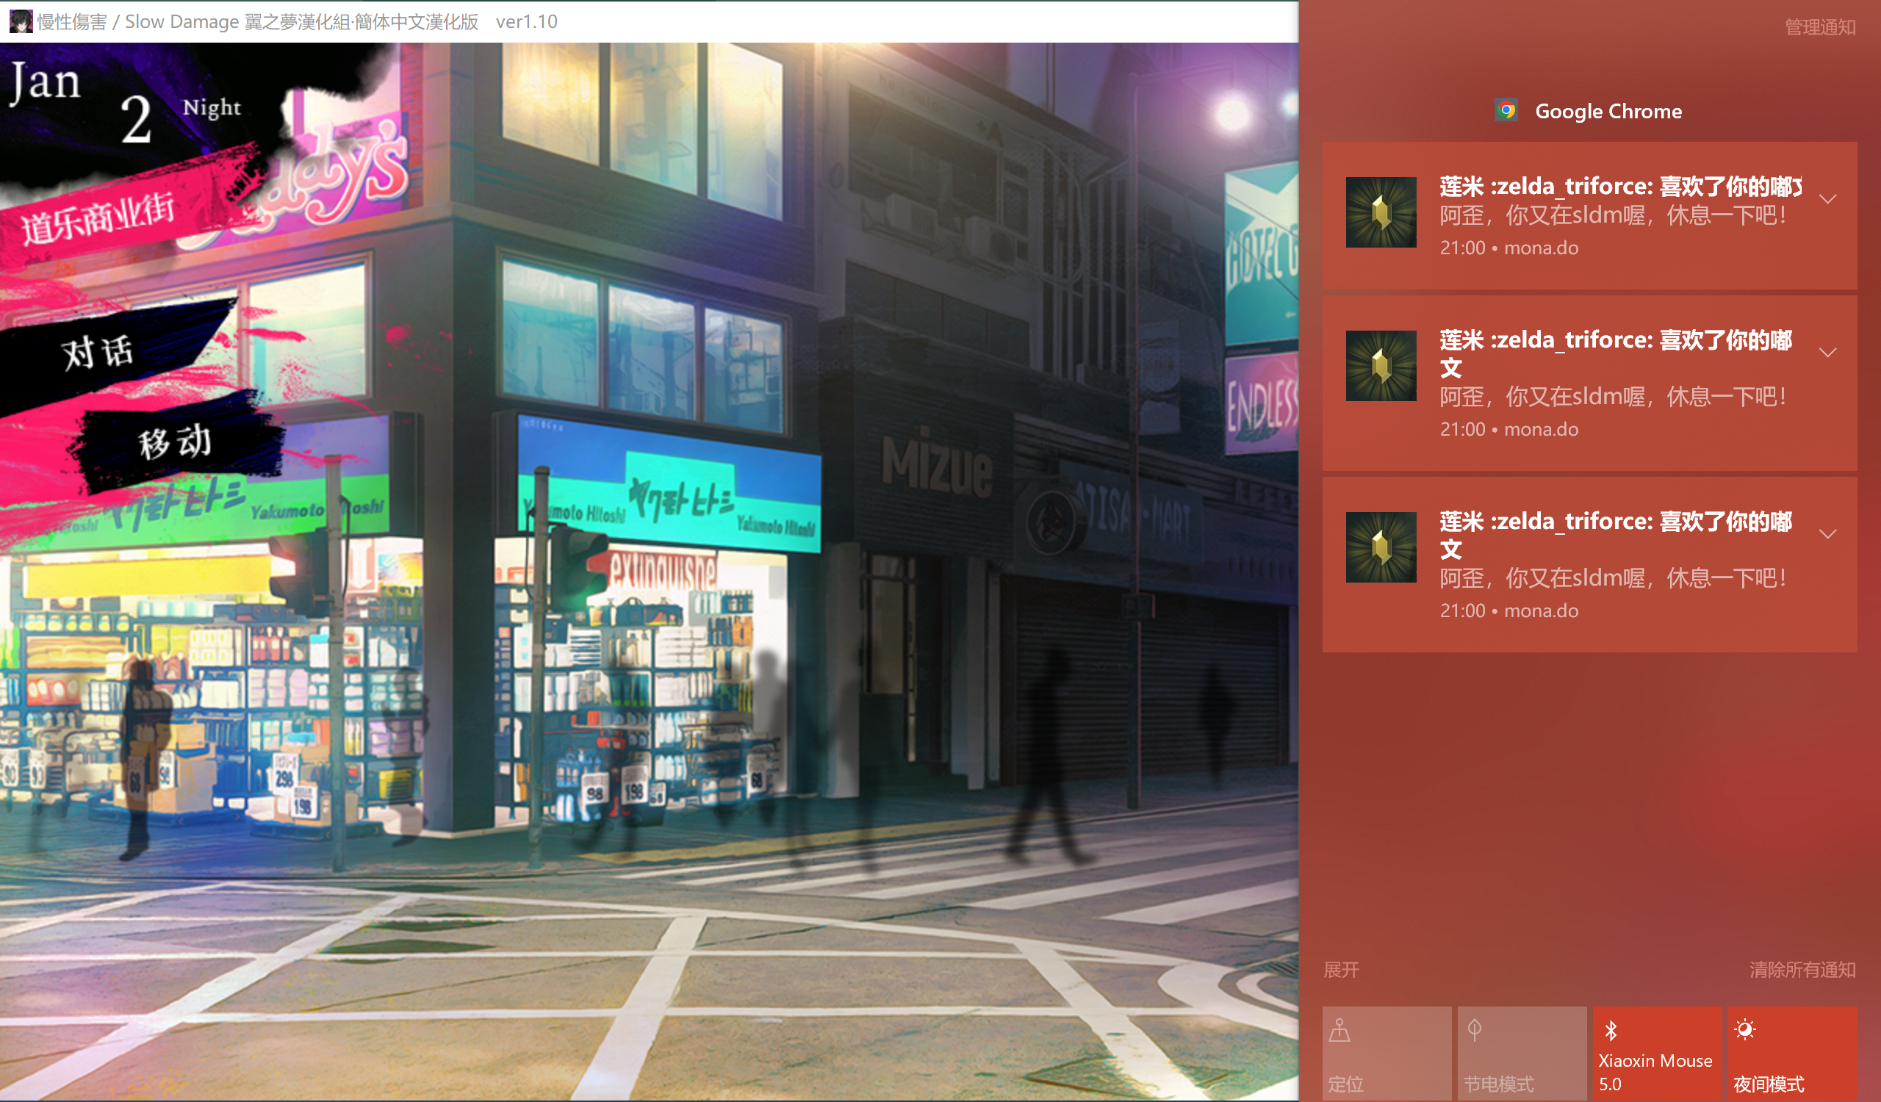
Task: Click the avatar in the first notification
Action: point(1380,212)
